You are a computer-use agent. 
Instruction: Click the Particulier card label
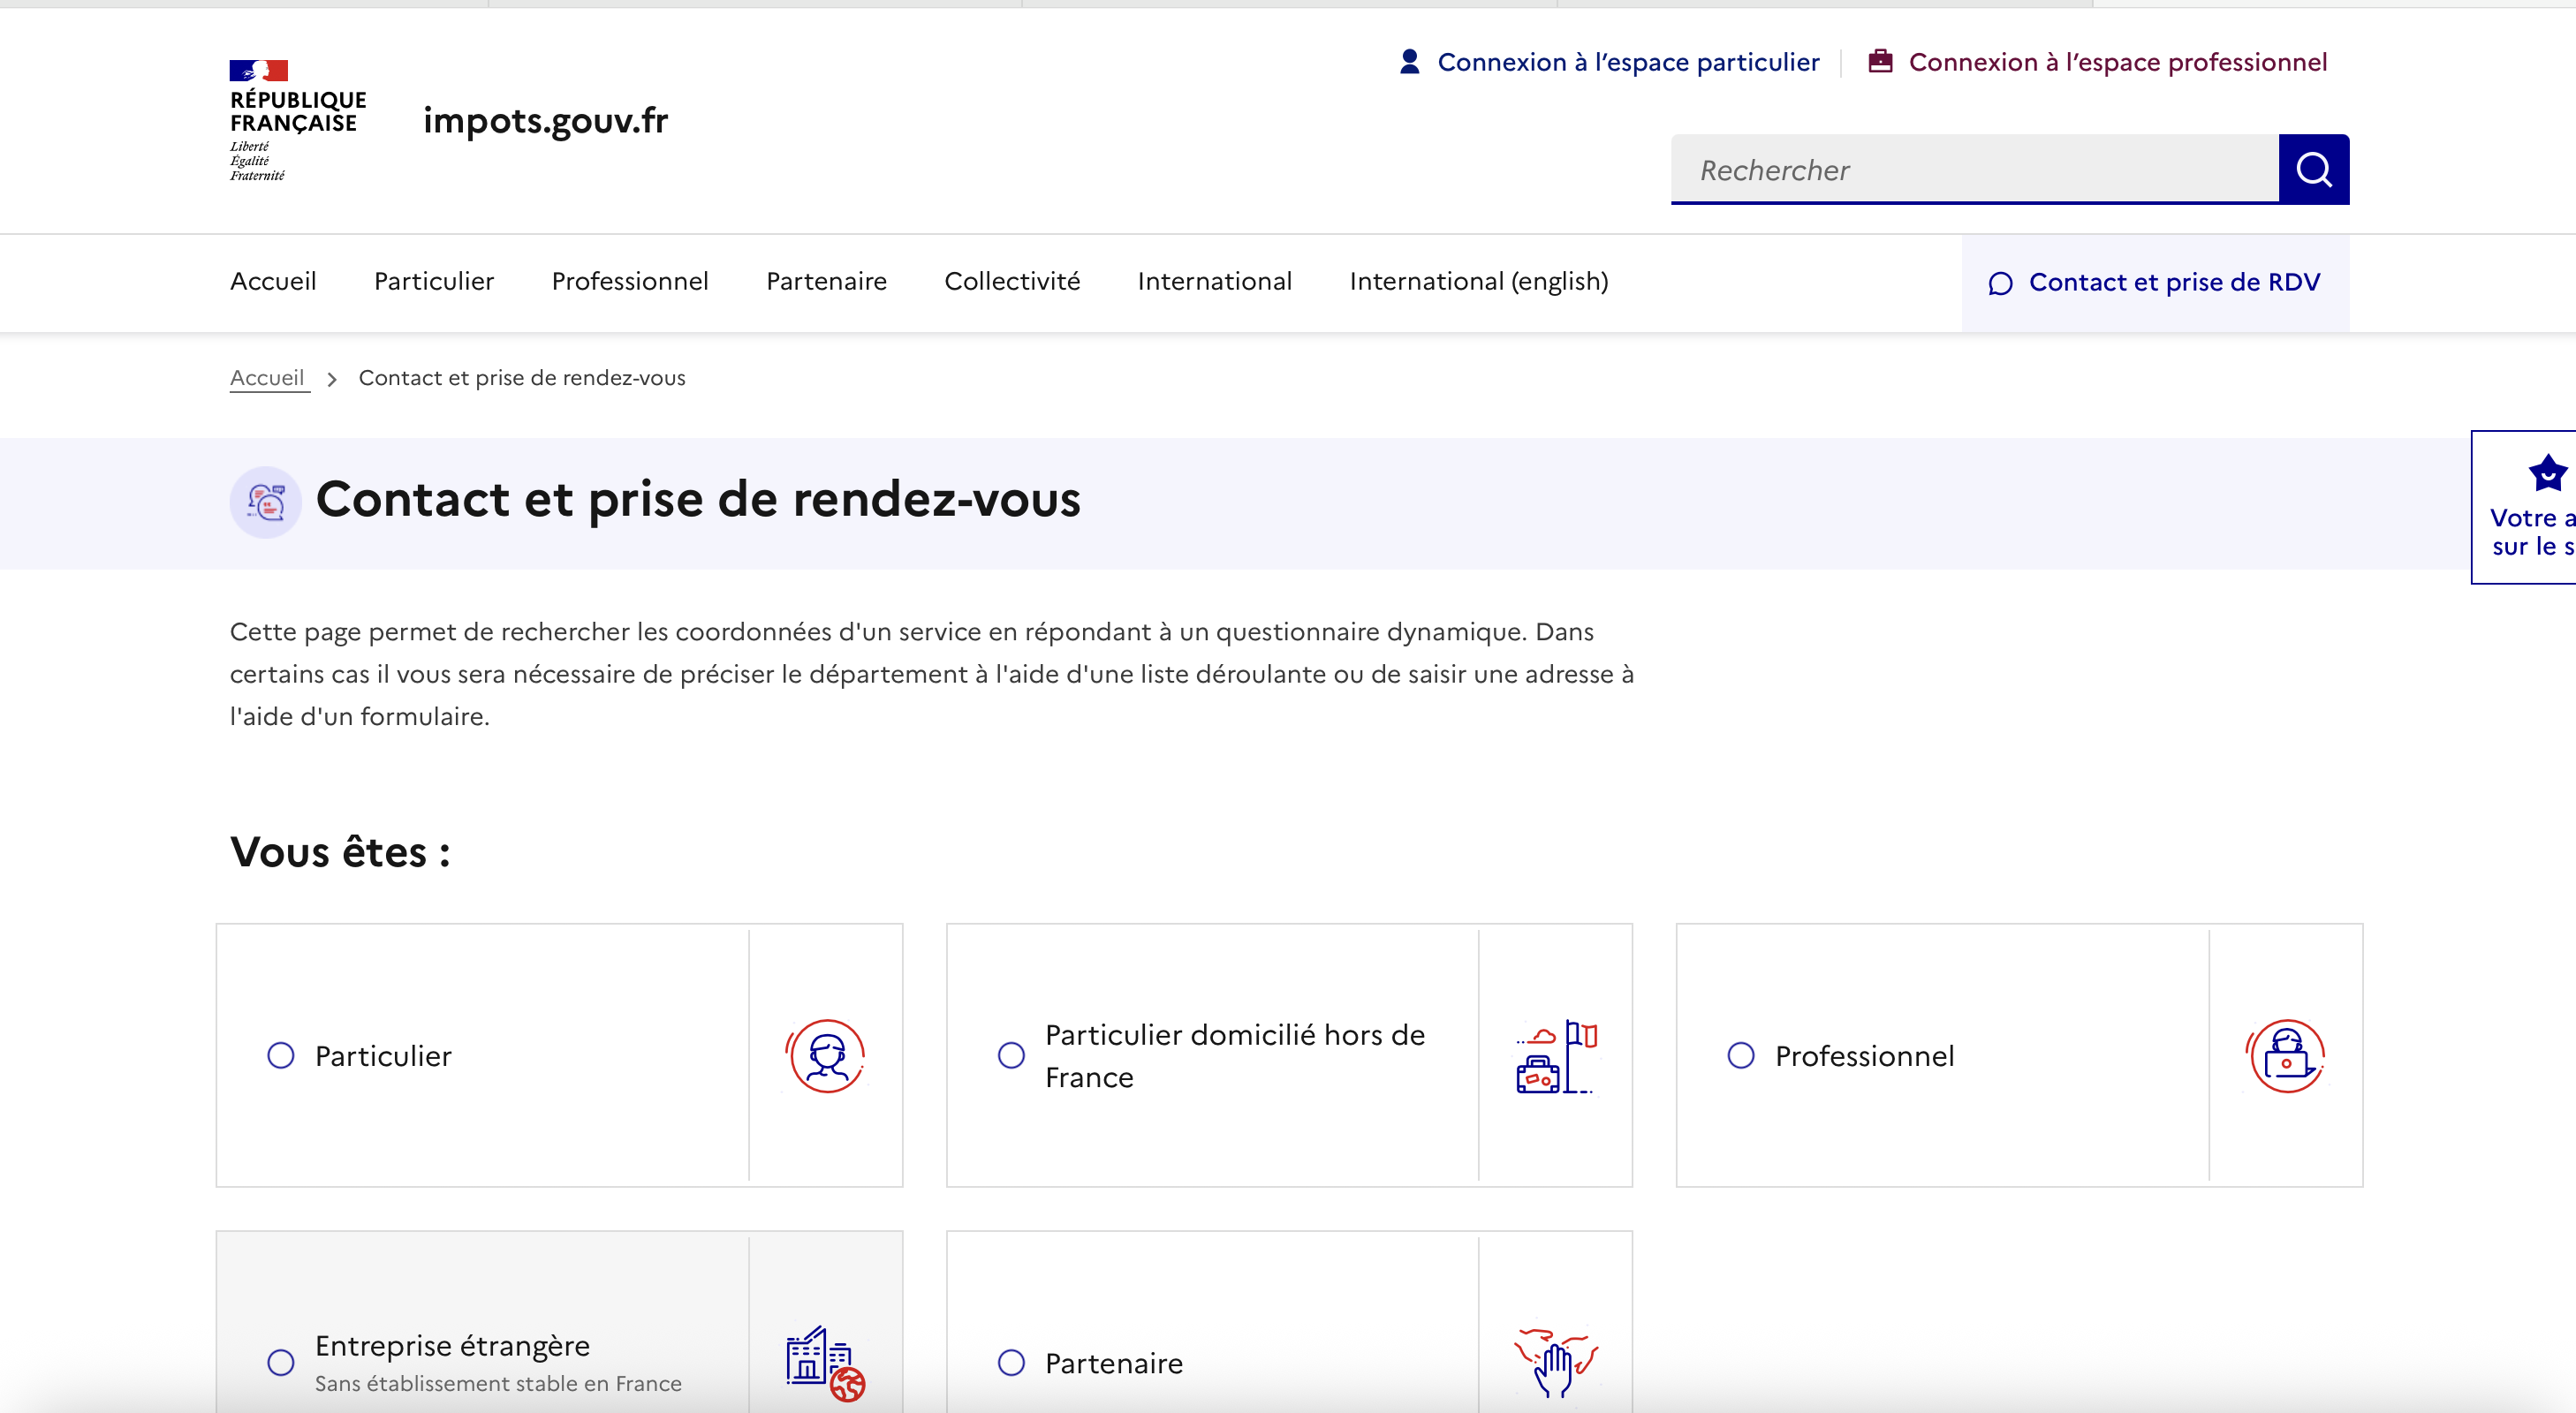pyautogui.click(x=383, y=1056)
